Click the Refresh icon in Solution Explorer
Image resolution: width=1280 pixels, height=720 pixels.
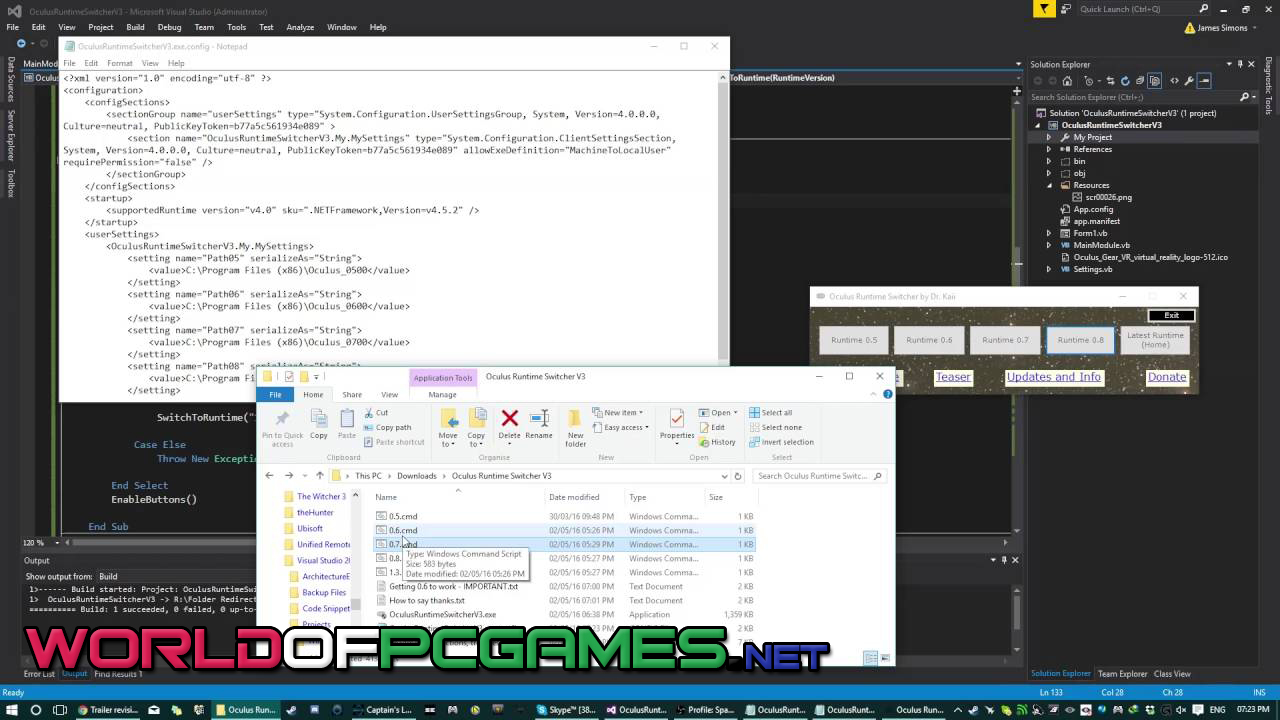point(1125,81)
